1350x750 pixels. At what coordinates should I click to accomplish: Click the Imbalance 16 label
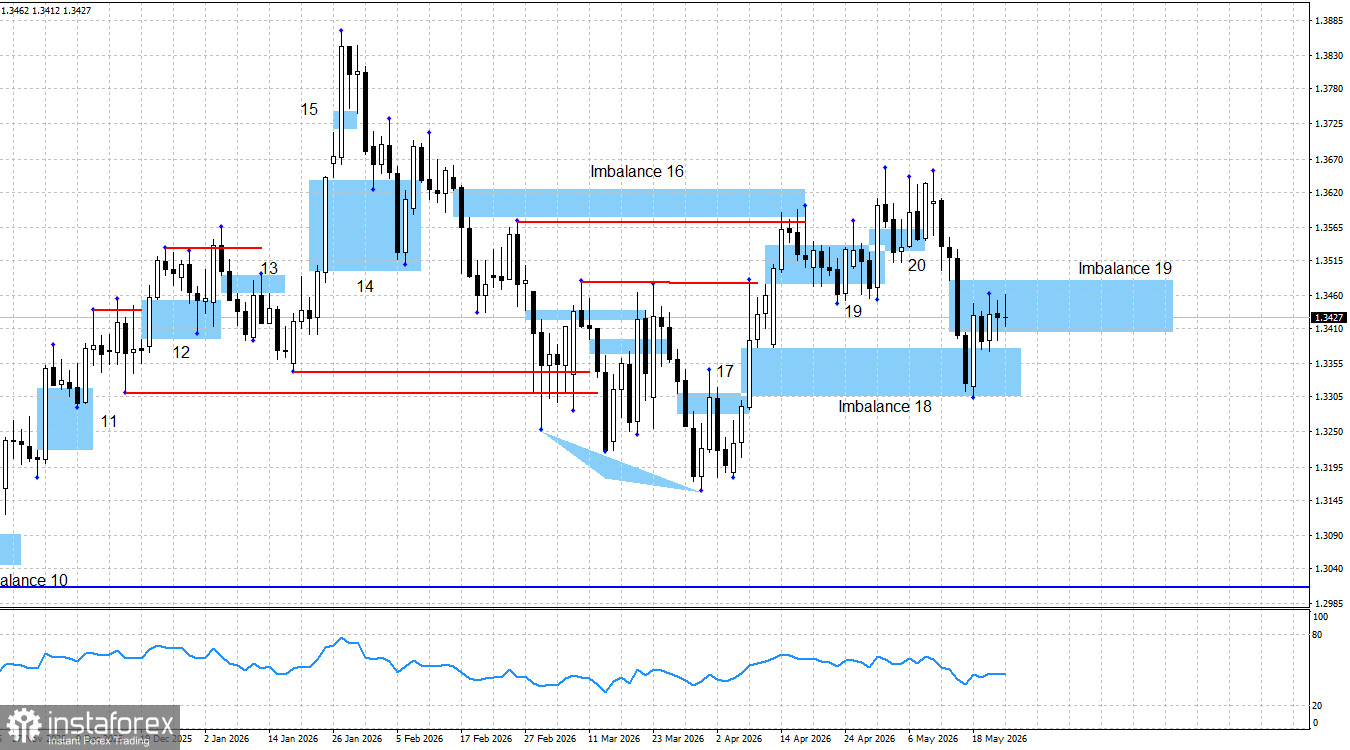pos(637,172)
